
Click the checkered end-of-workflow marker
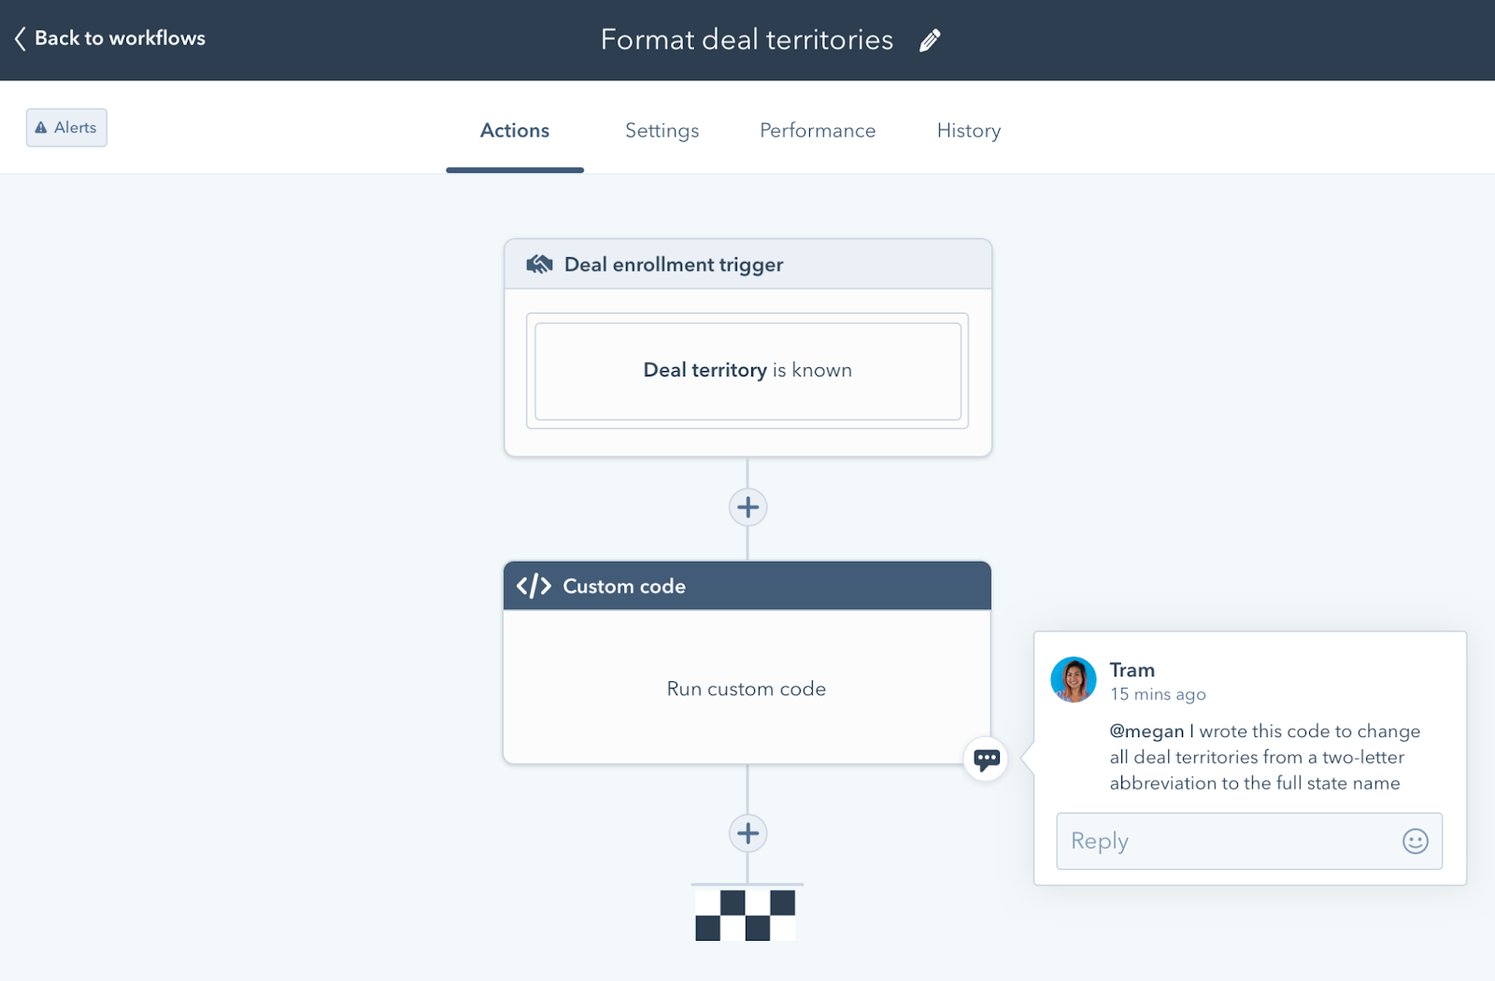click(745, 912)
